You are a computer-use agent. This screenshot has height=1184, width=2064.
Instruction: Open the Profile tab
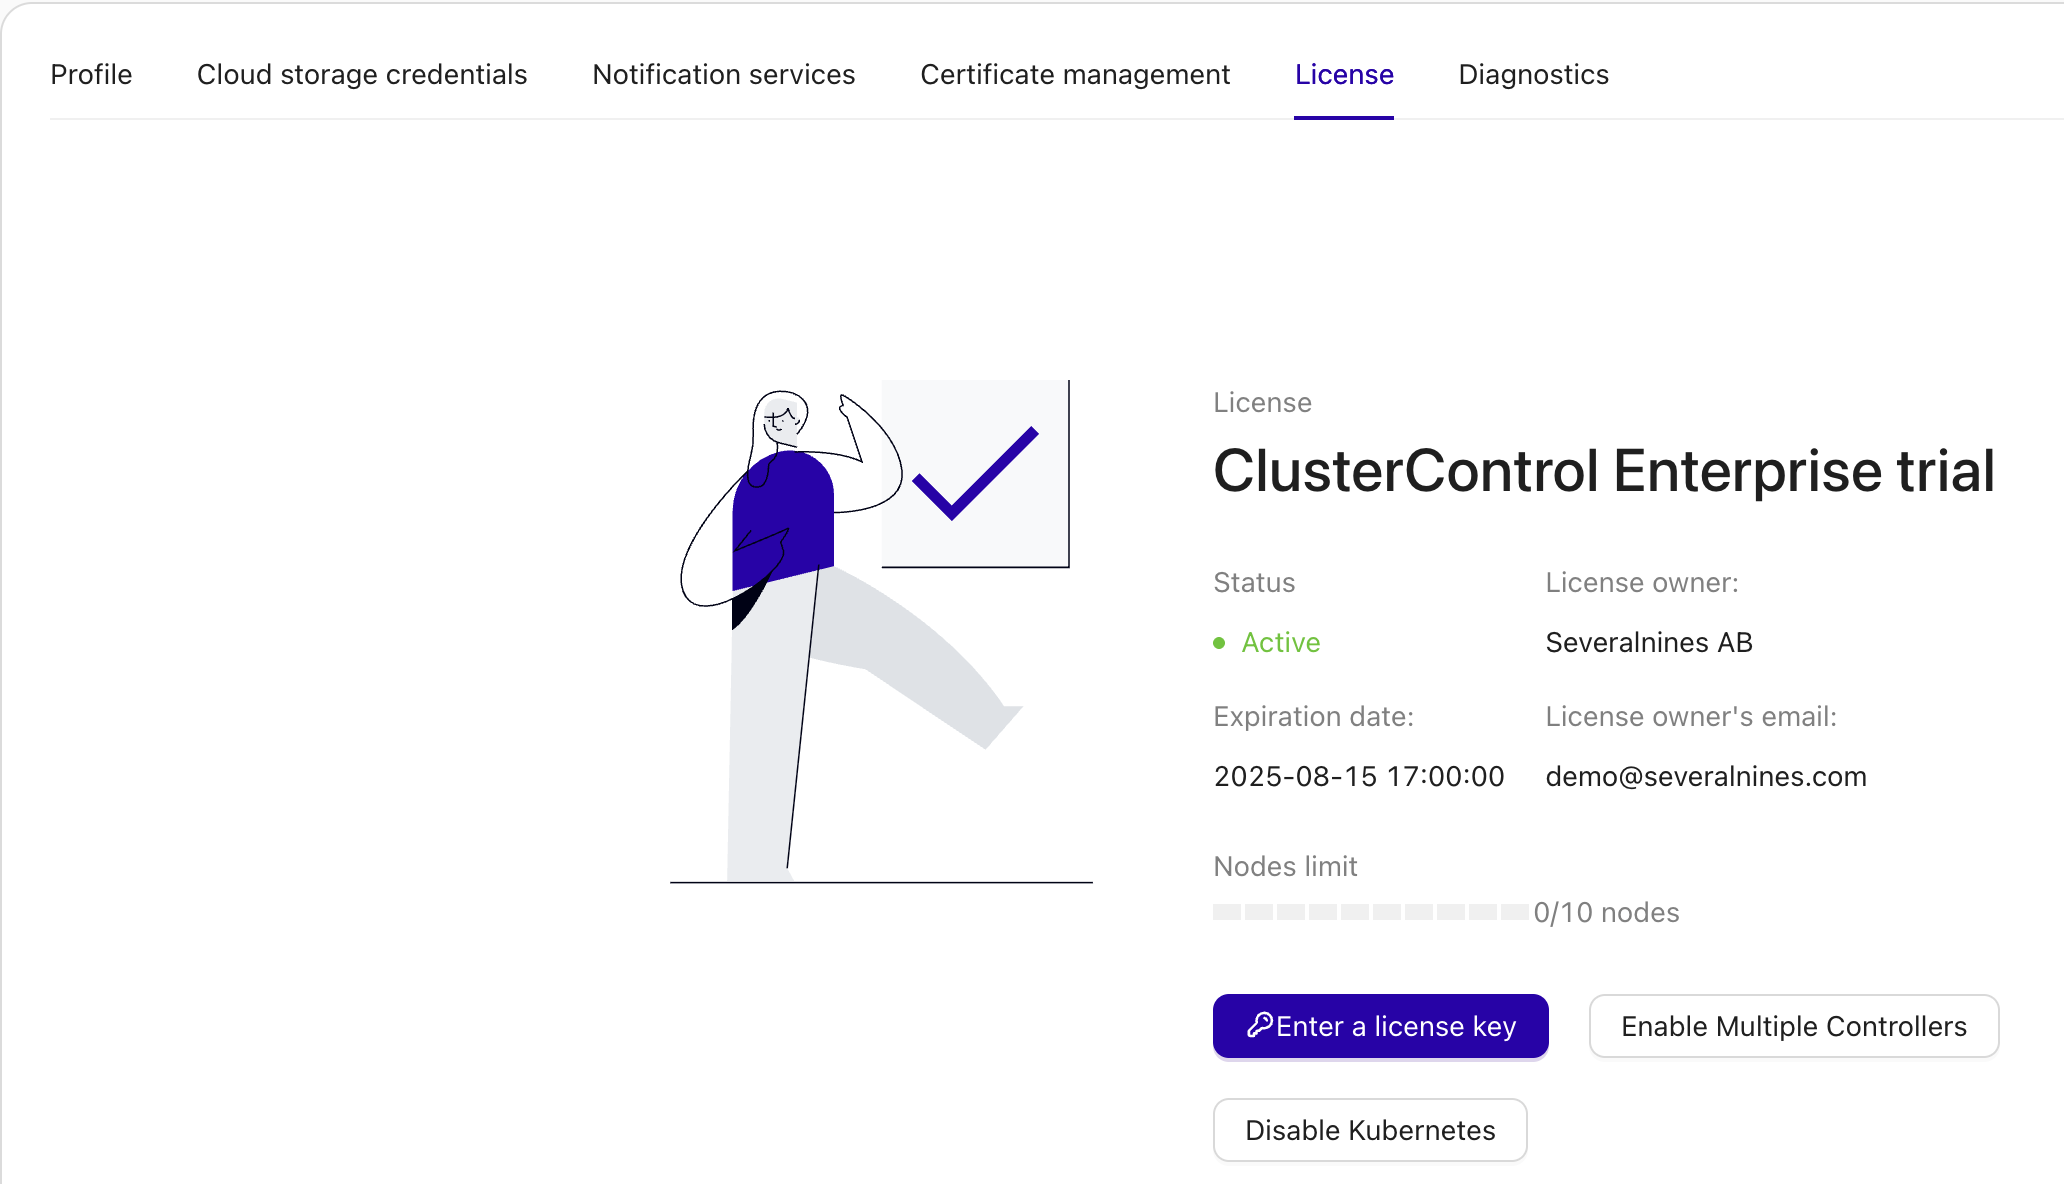click(x=91, y=75)
